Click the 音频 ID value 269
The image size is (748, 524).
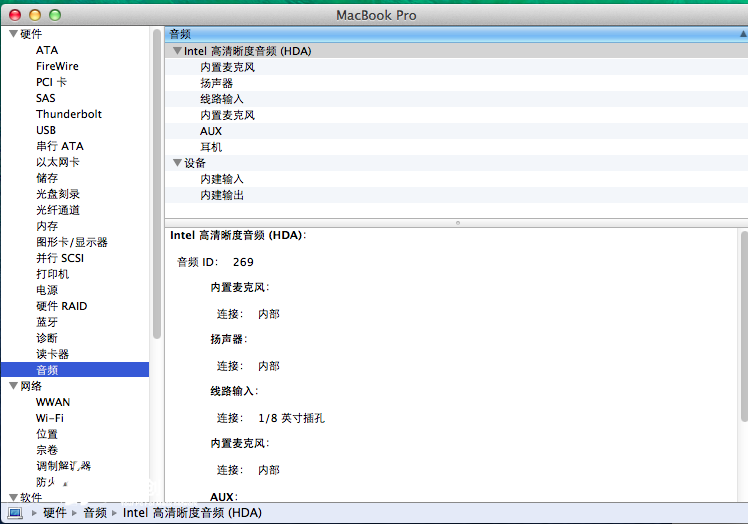[x=243, y=262]
